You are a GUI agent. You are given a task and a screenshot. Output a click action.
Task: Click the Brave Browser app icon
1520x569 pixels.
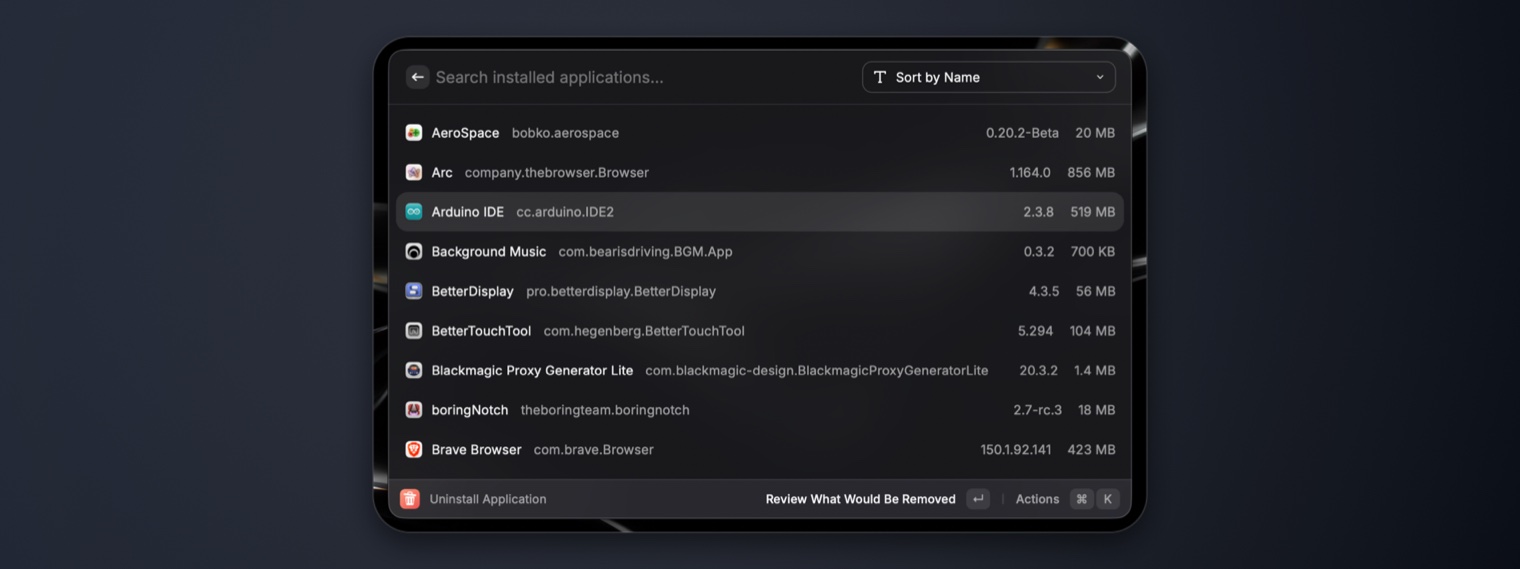pos(413,449)
